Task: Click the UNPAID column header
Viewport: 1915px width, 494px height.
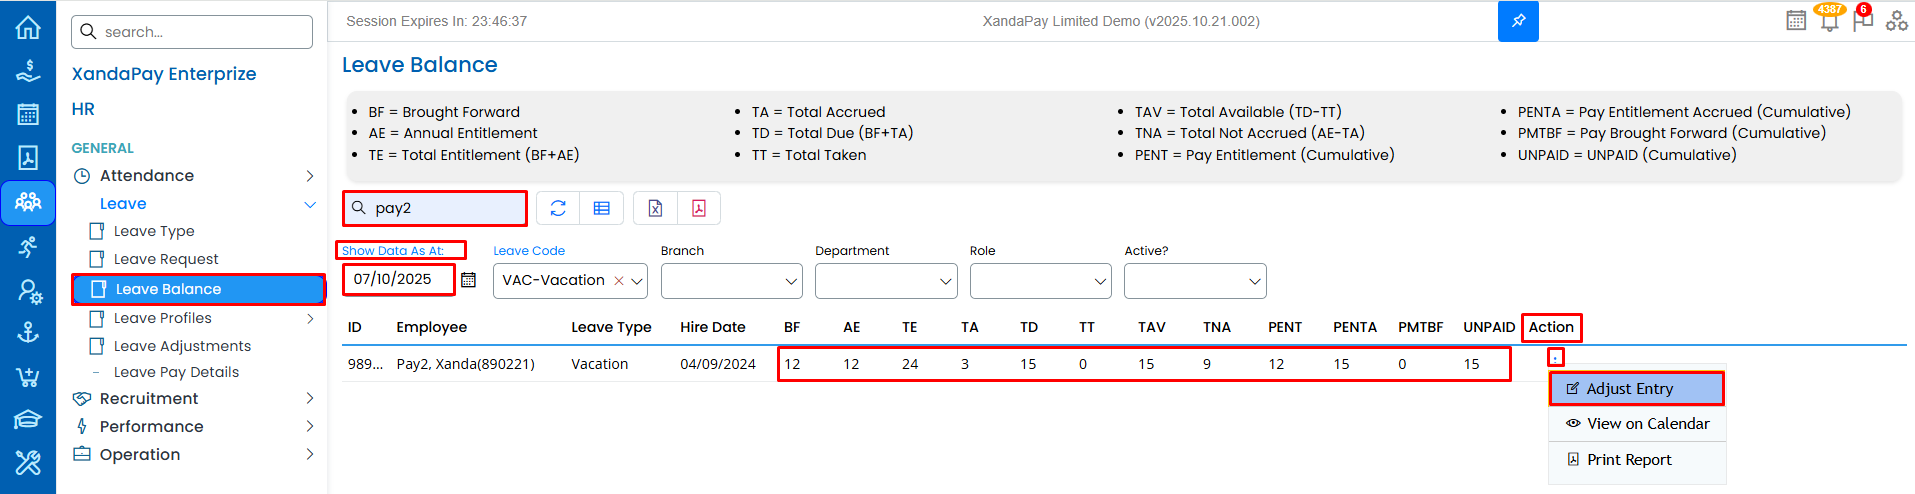Action: (x=1489, y=327)
